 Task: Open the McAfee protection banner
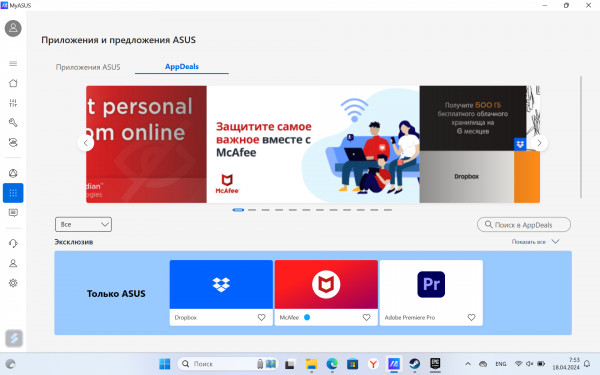coord(313,144)
